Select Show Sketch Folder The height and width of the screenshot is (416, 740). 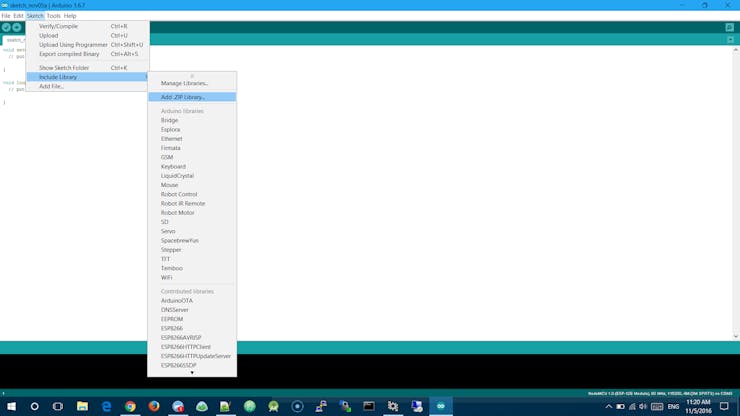pyautogui.click(x=88, y=68)
